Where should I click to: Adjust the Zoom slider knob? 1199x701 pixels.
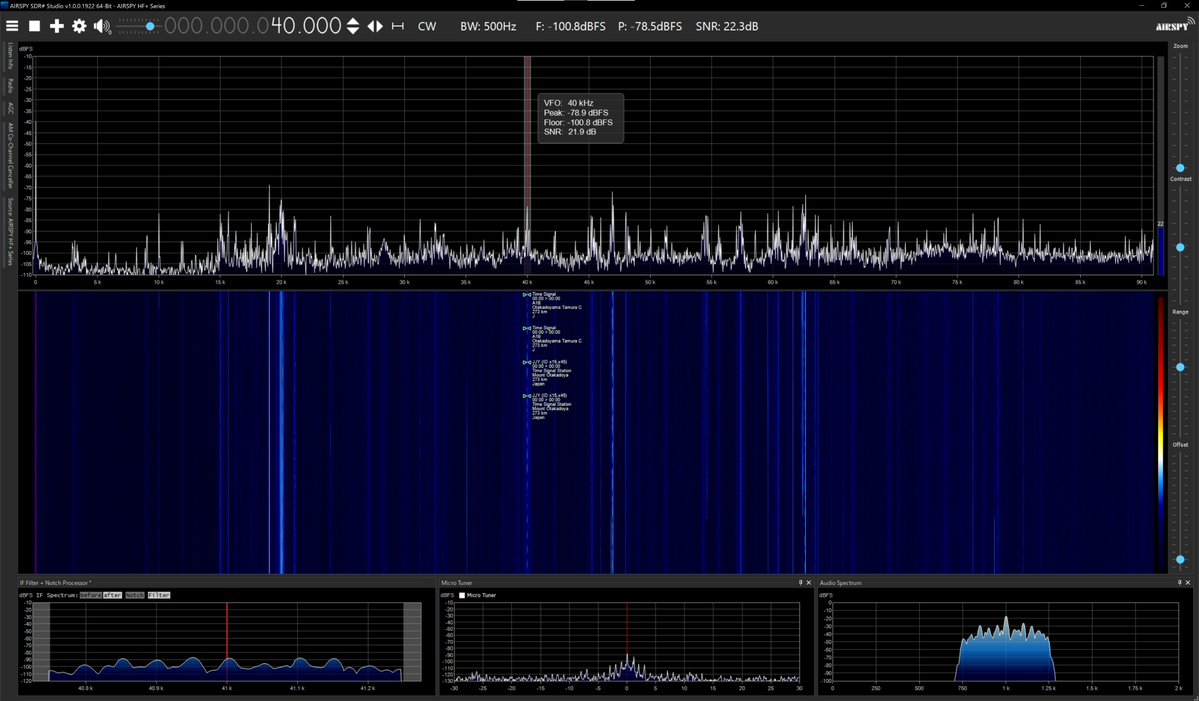(1180, 167)
